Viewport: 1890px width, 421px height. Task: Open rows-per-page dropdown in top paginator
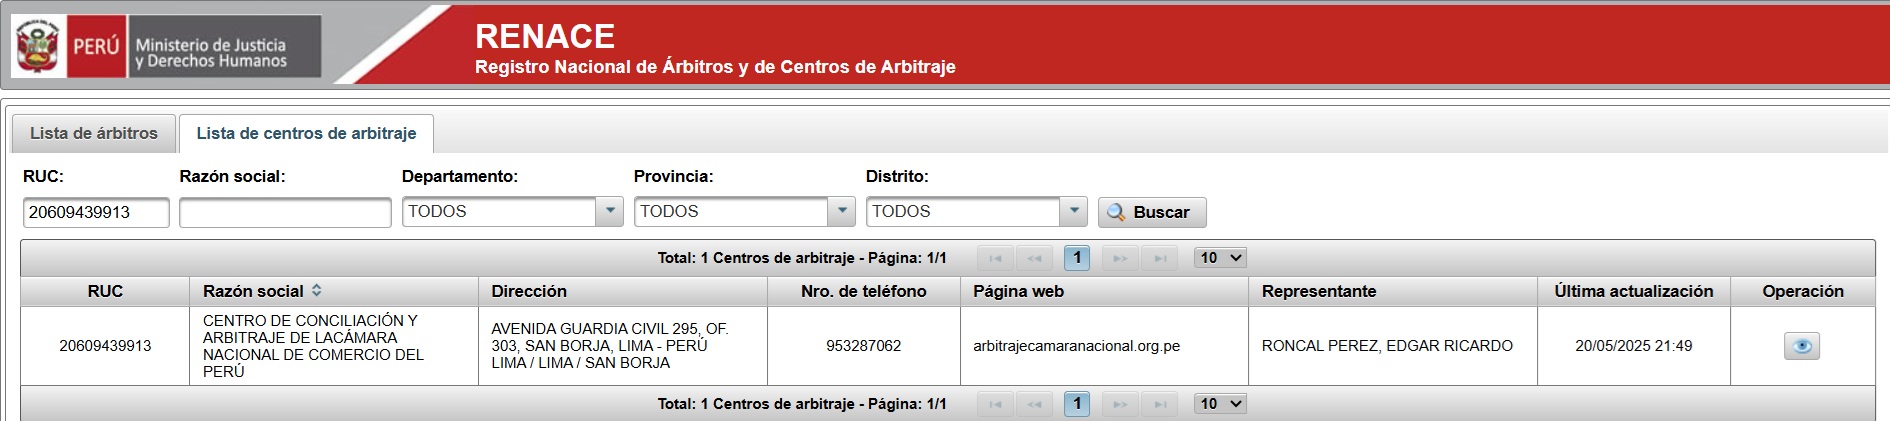click(x=1221, y=258)
